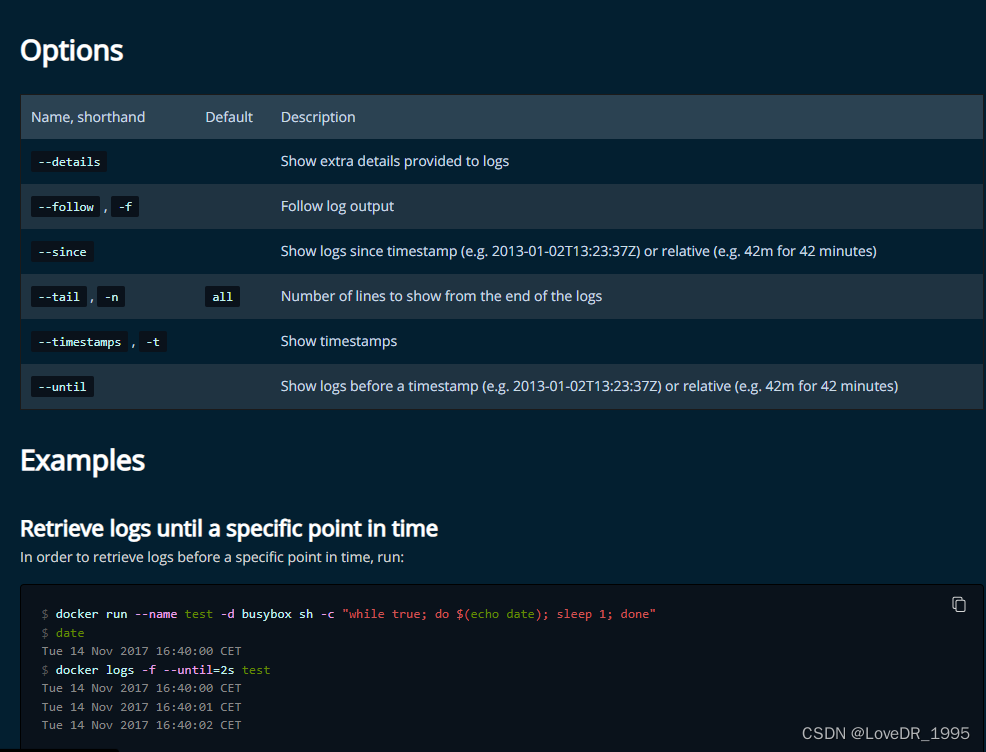Click the 'all' default value tag

pos(222,297)
